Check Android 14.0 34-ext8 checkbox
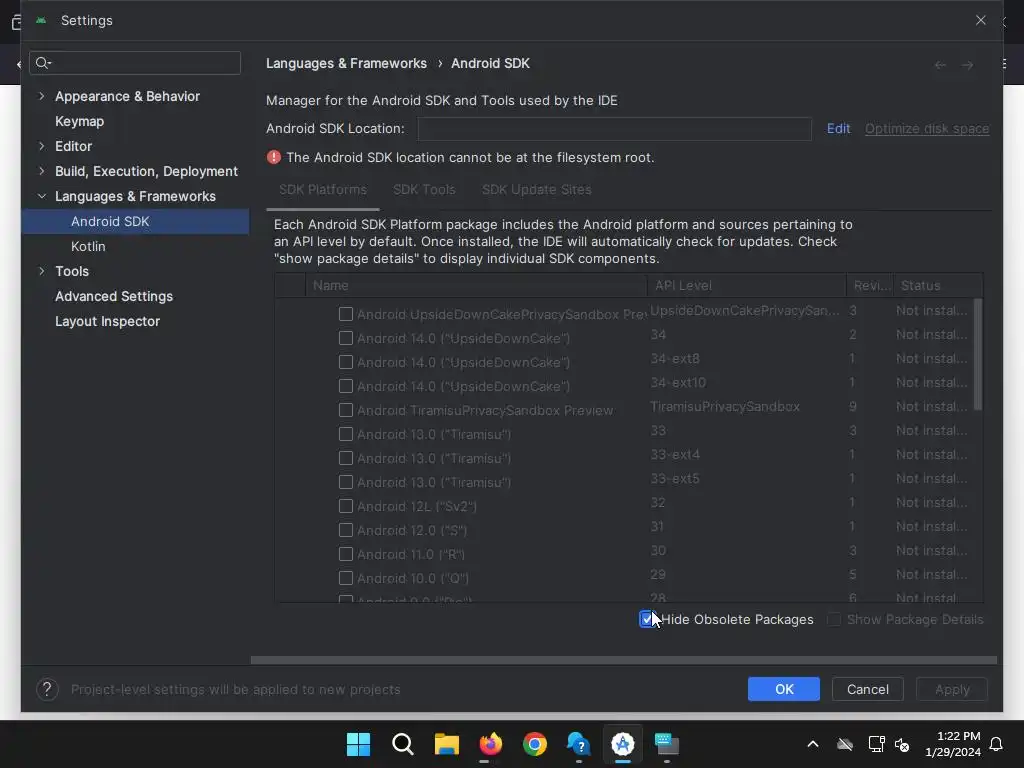The height and width of the screenshot is (768, 1024). 346,362
